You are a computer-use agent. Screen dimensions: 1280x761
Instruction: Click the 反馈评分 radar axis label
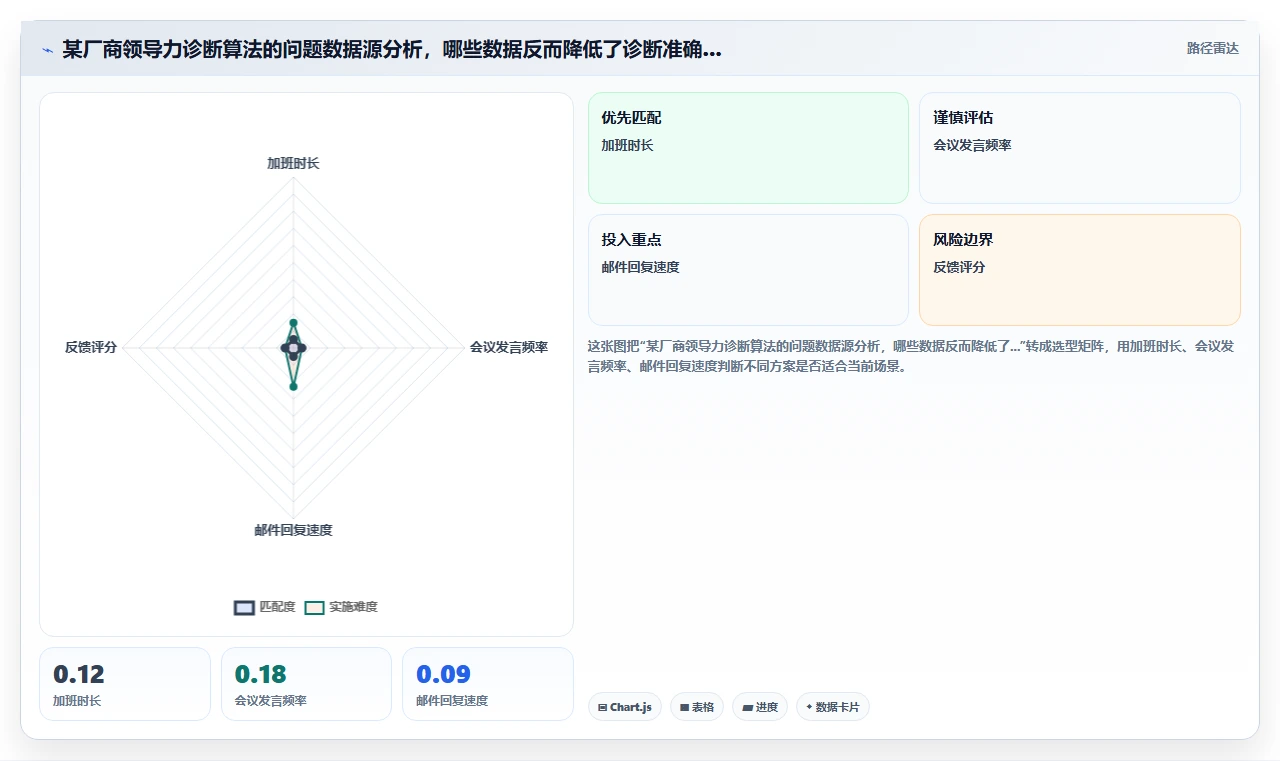[x=91, y=347]
